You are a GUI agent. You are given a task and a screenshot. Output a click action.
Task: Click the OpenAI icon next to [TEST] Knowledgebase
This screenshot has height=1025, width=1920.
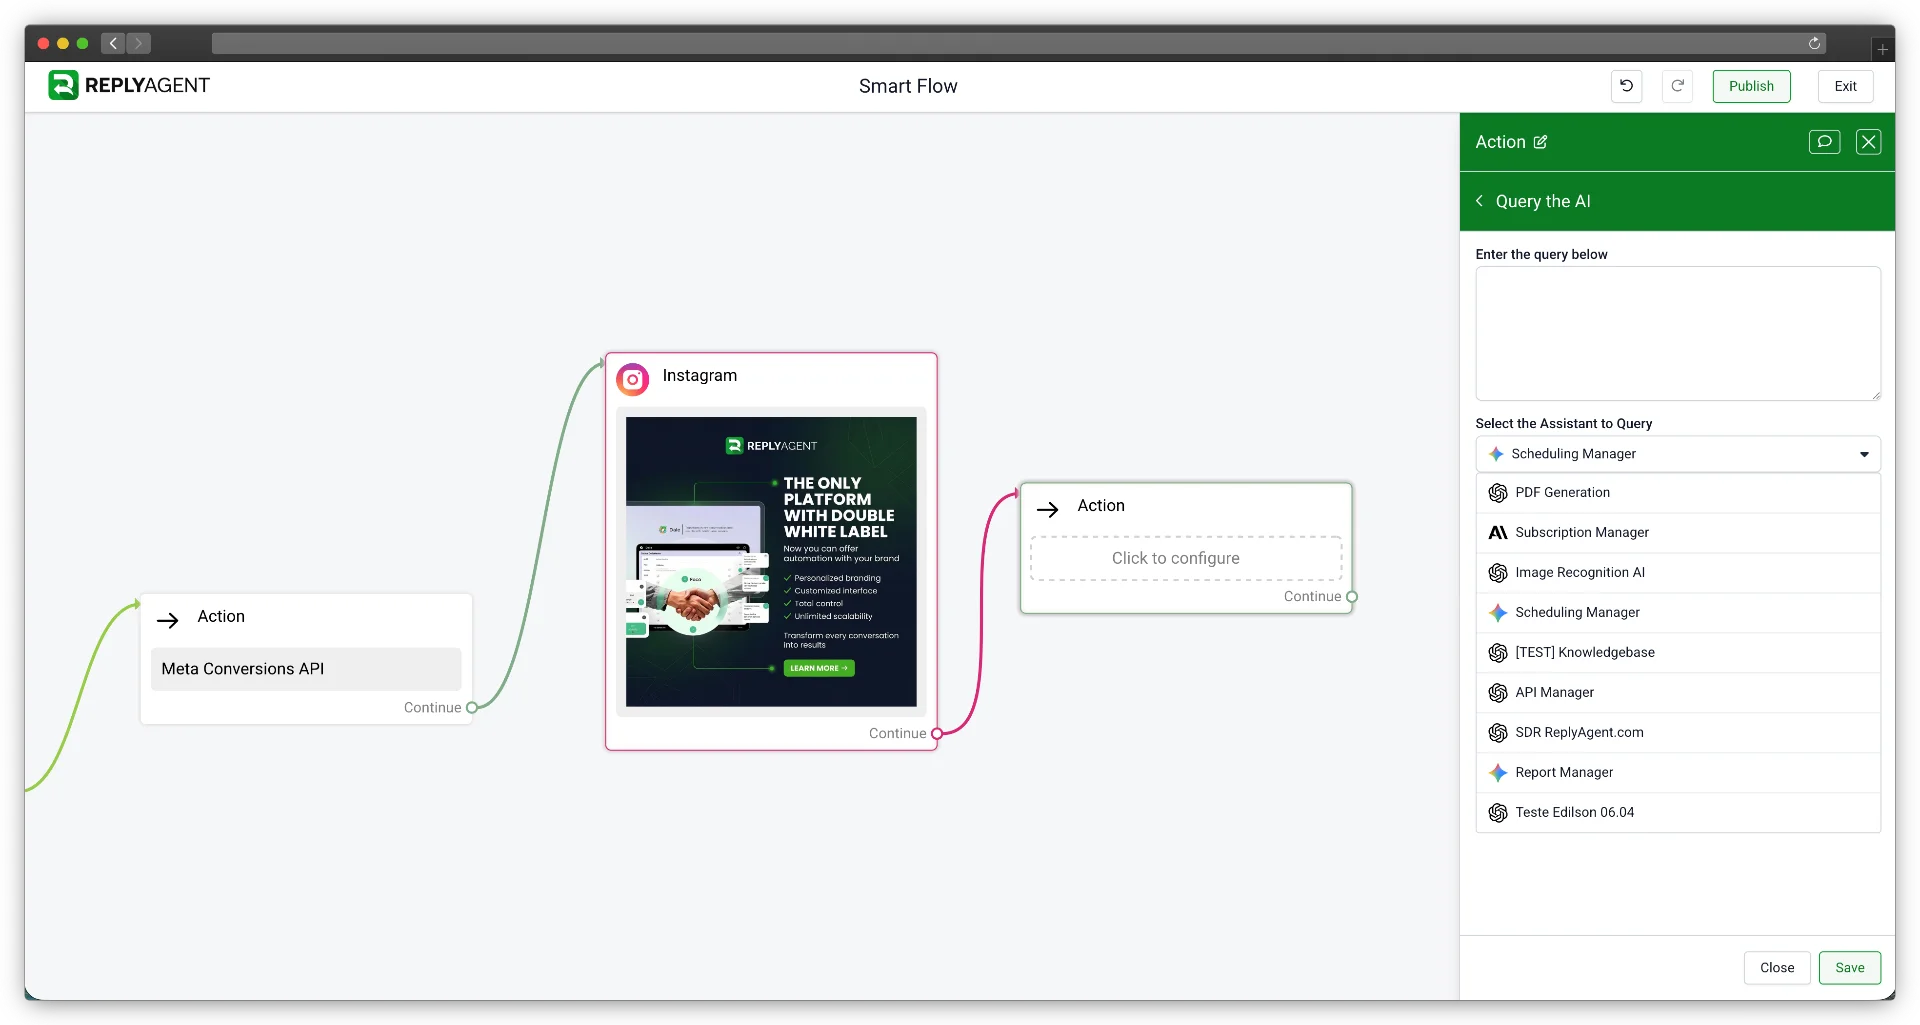1498,653
